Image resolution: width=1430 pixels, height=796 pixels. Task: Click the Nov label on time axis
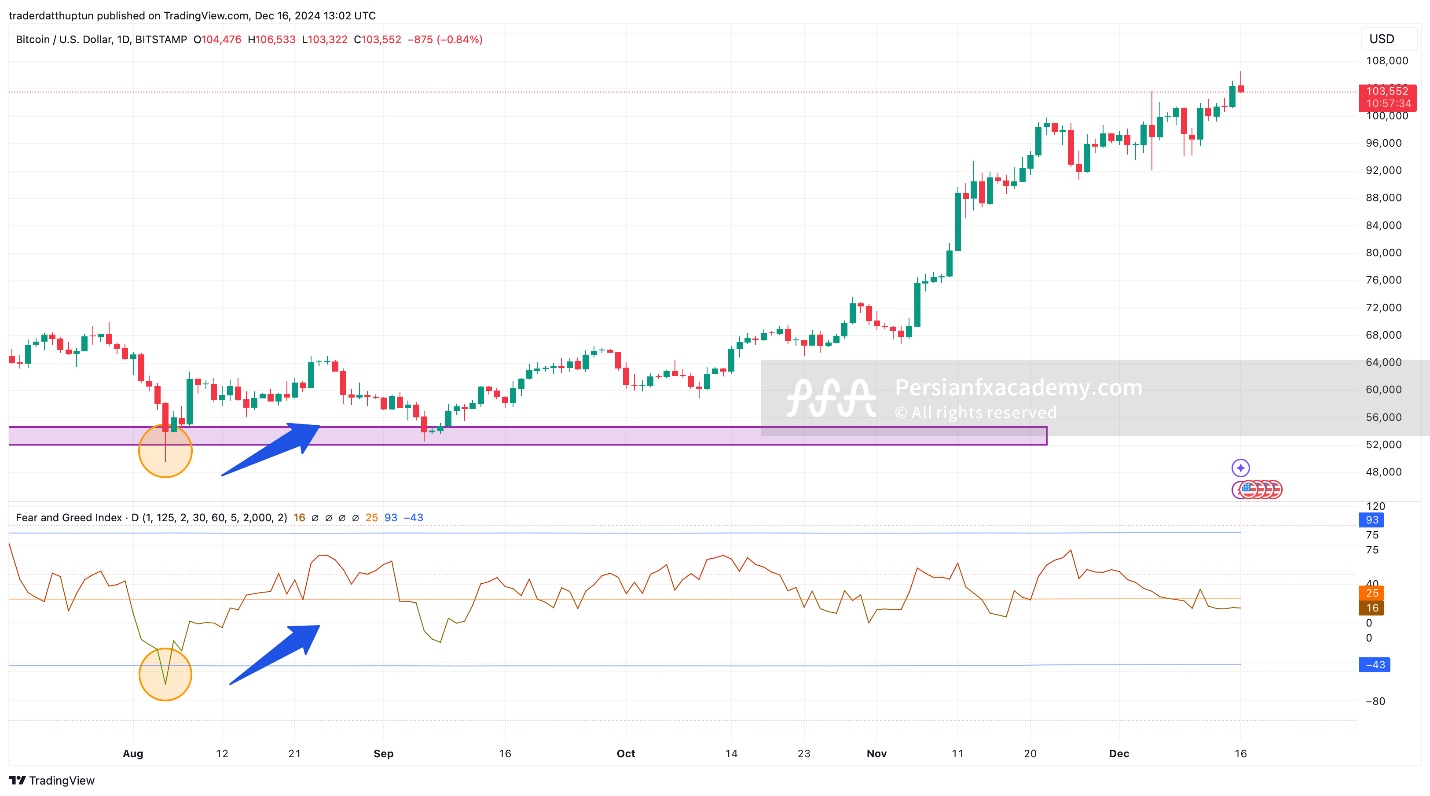point(877,753)
